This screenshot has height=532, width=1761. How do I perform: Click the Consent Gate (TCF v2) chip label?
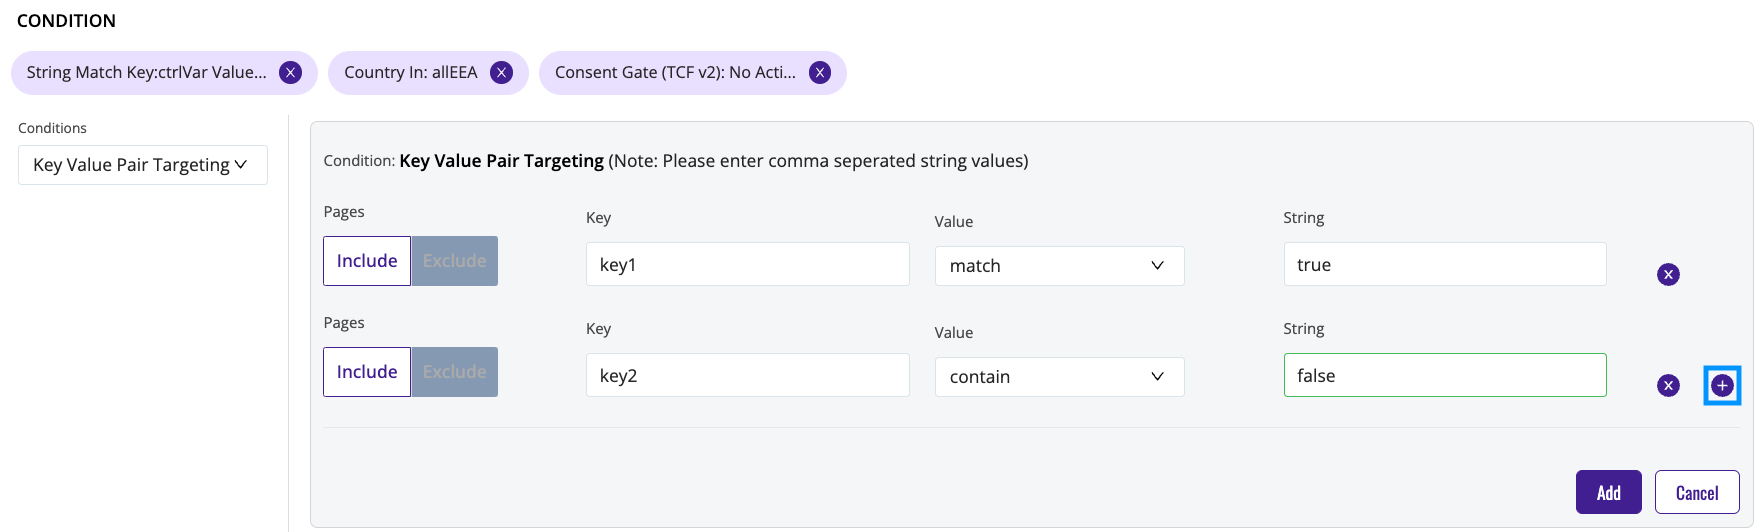click(x=675, y=72)
